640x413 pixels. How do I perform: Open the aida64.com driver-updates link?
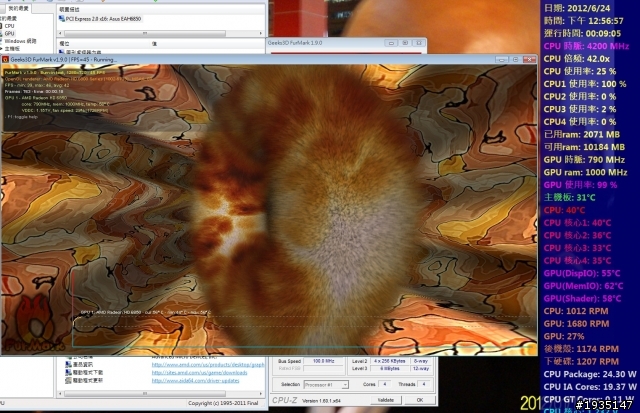[x=196, y=380]
